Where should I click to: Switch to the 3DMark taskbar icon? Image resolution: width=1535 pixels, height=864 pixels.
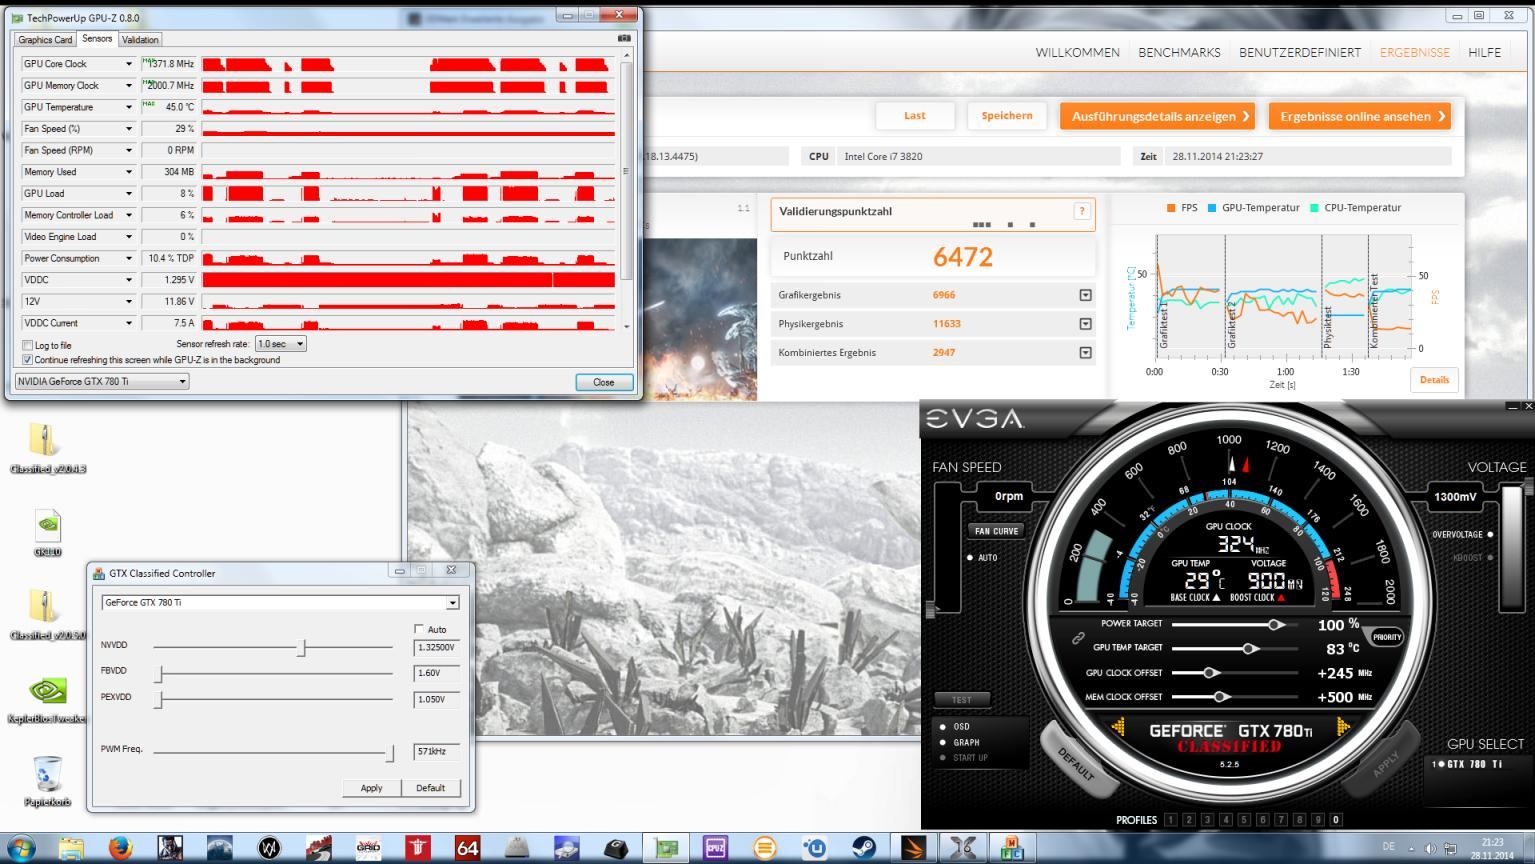[x=913, y=848]
